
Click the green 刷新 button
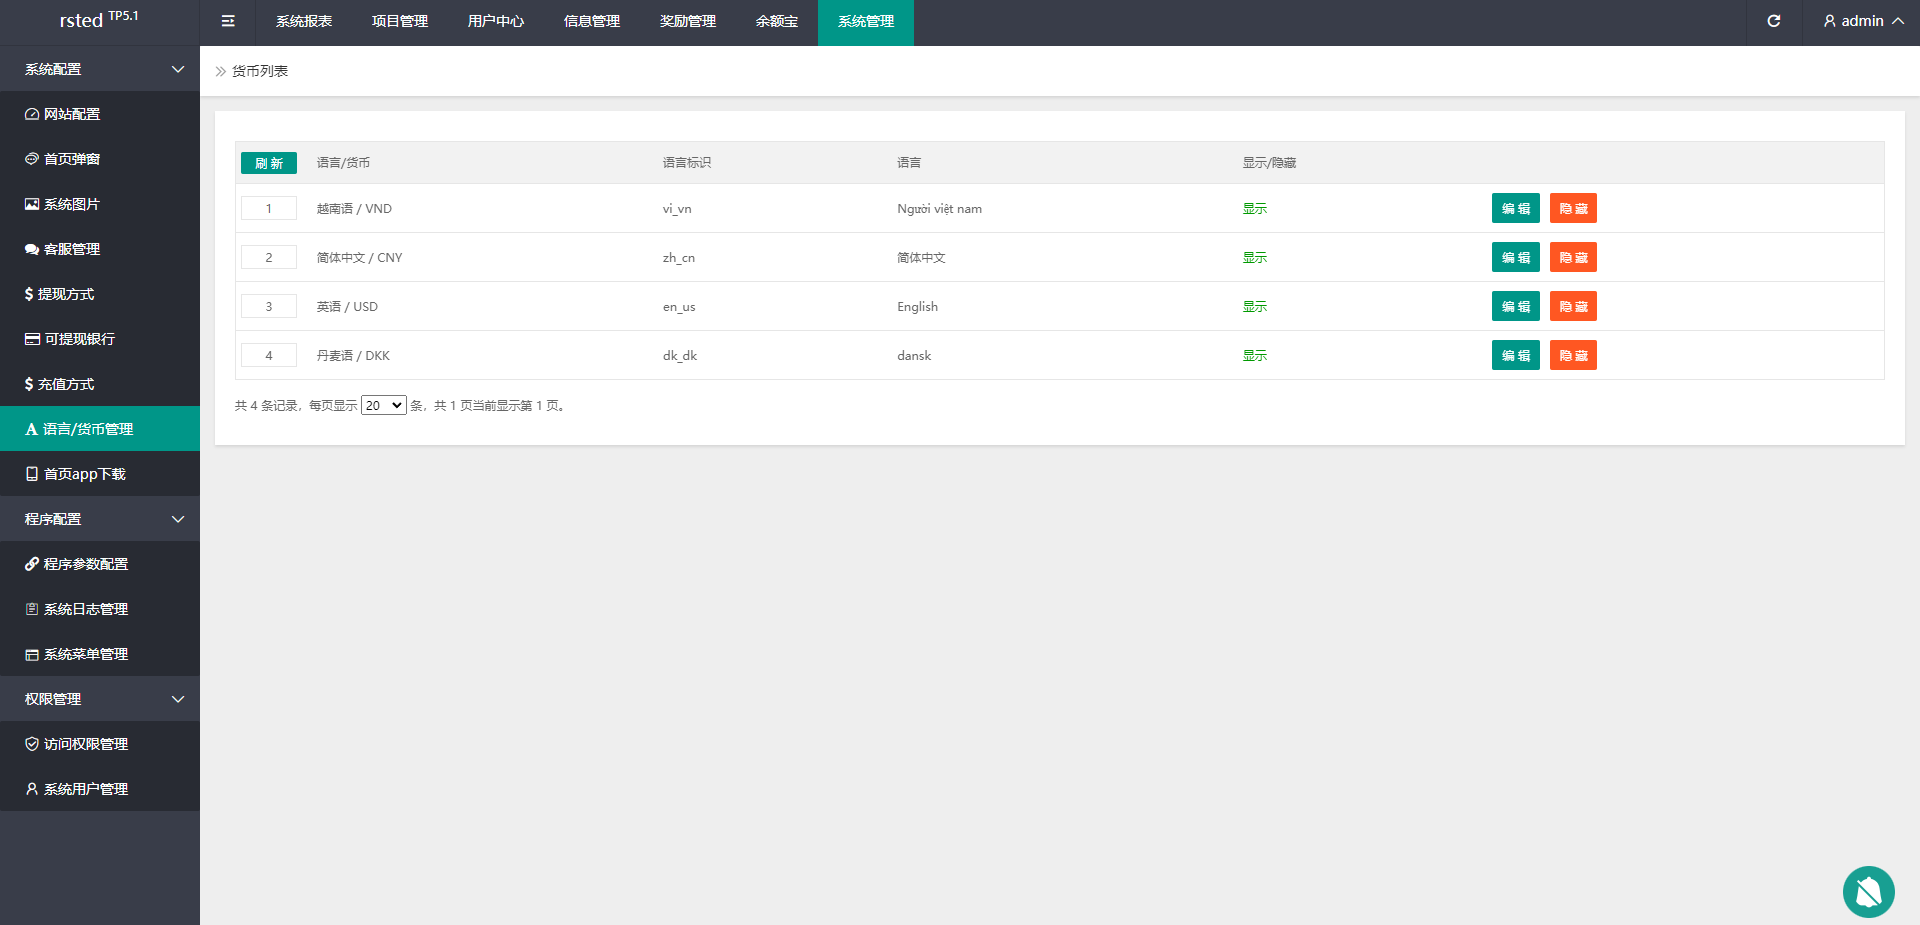(268, 163)
